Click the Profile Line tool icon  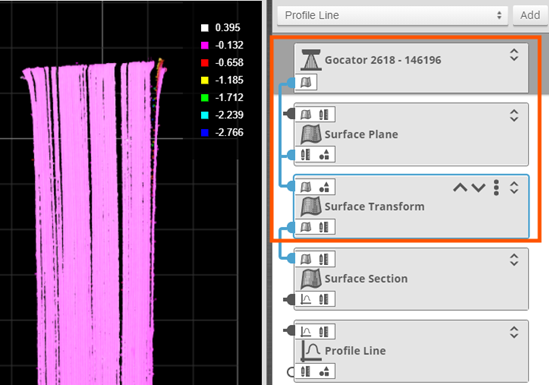coord(311,351)
